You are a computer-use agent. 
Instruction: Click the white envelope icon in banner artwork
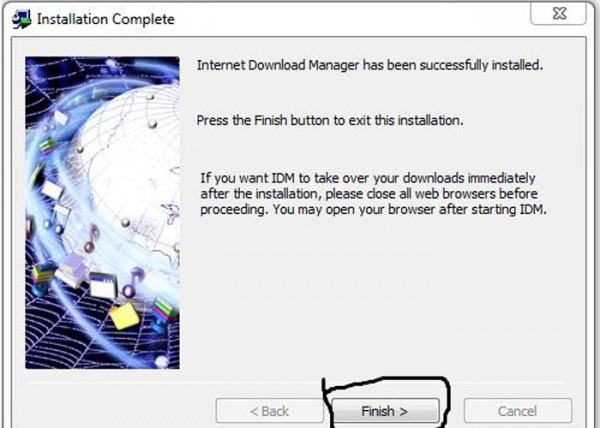52,189
